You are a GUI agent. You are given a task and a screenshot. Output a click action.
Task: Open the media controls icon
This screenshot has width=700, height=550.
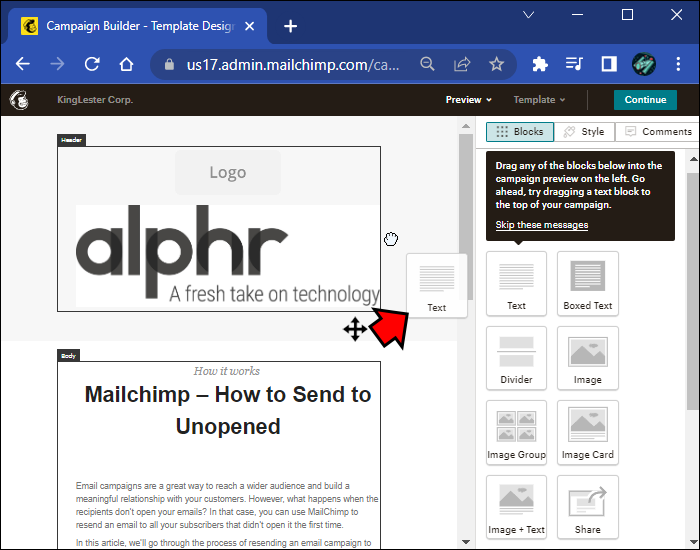[x=574, y=64]
